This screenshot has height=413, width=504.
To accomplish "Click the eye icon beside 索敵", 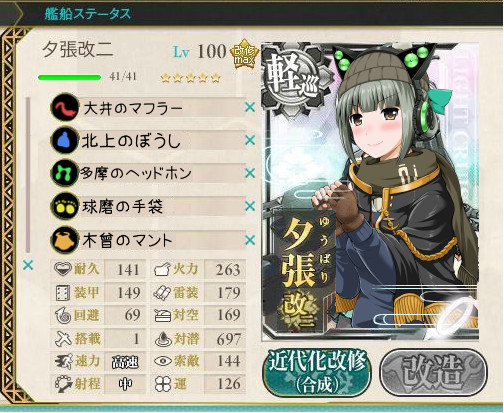I will tap(163, 361).
